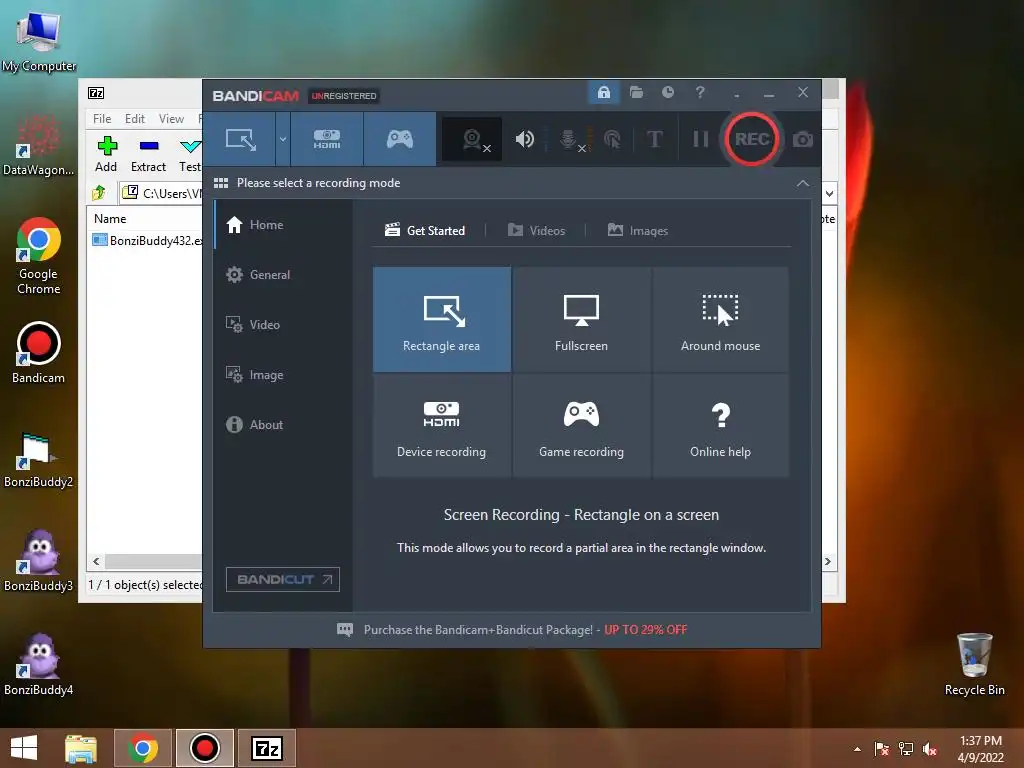
Task: Select the BonziBuddy4 desktop shortcut
Action: coord(39,664)
